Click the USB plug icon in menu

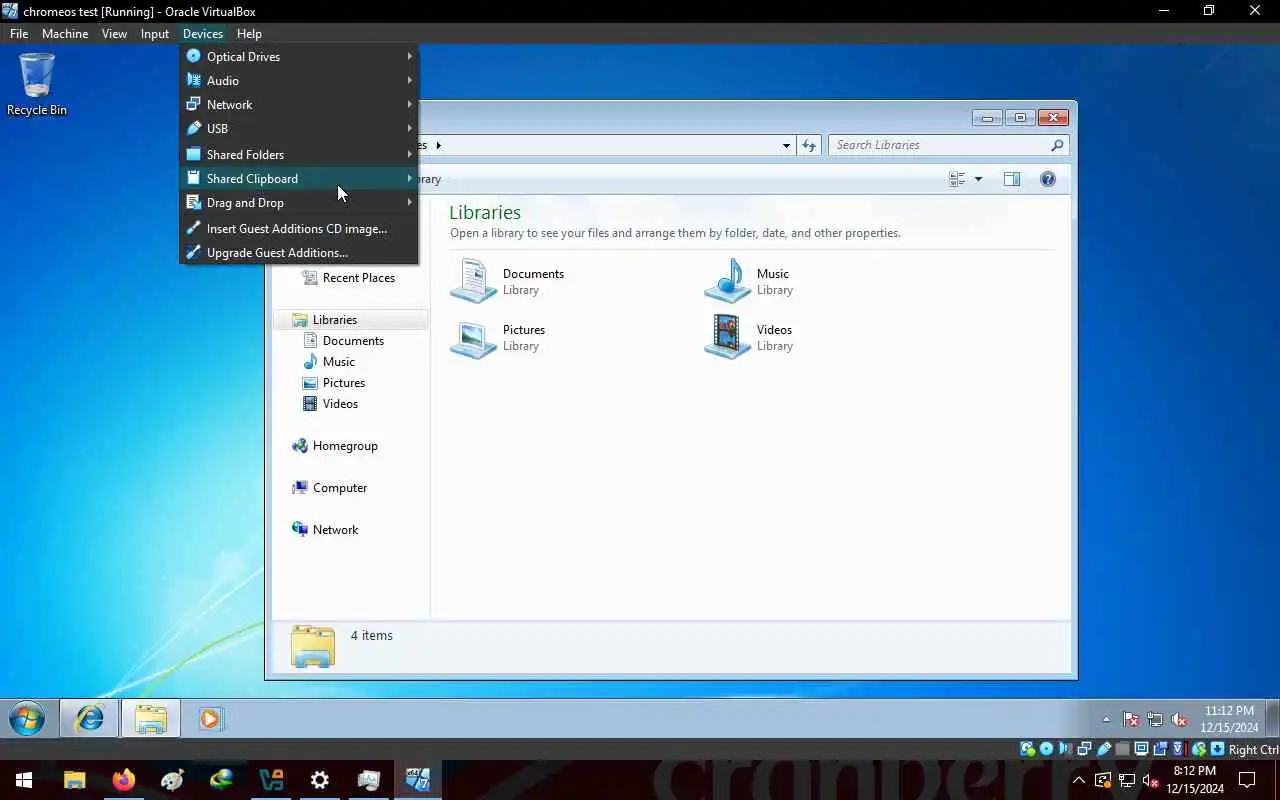(194, 128)
